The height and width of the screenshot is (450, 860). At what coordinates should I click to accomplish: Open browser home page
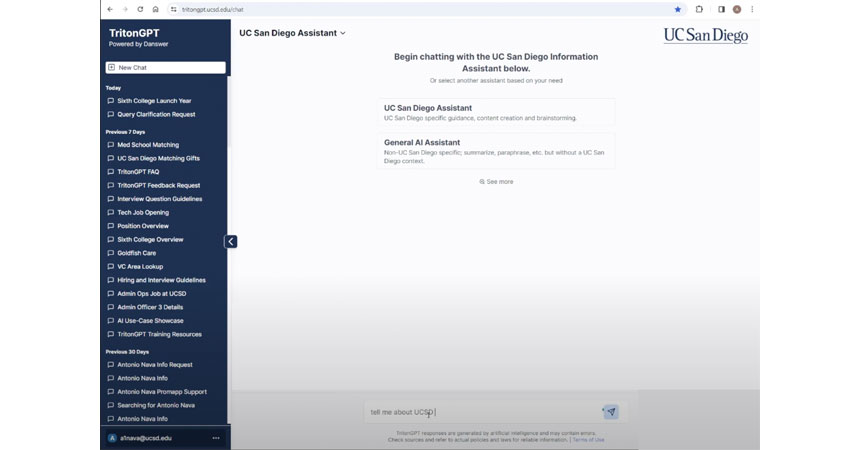coord(156,9)
